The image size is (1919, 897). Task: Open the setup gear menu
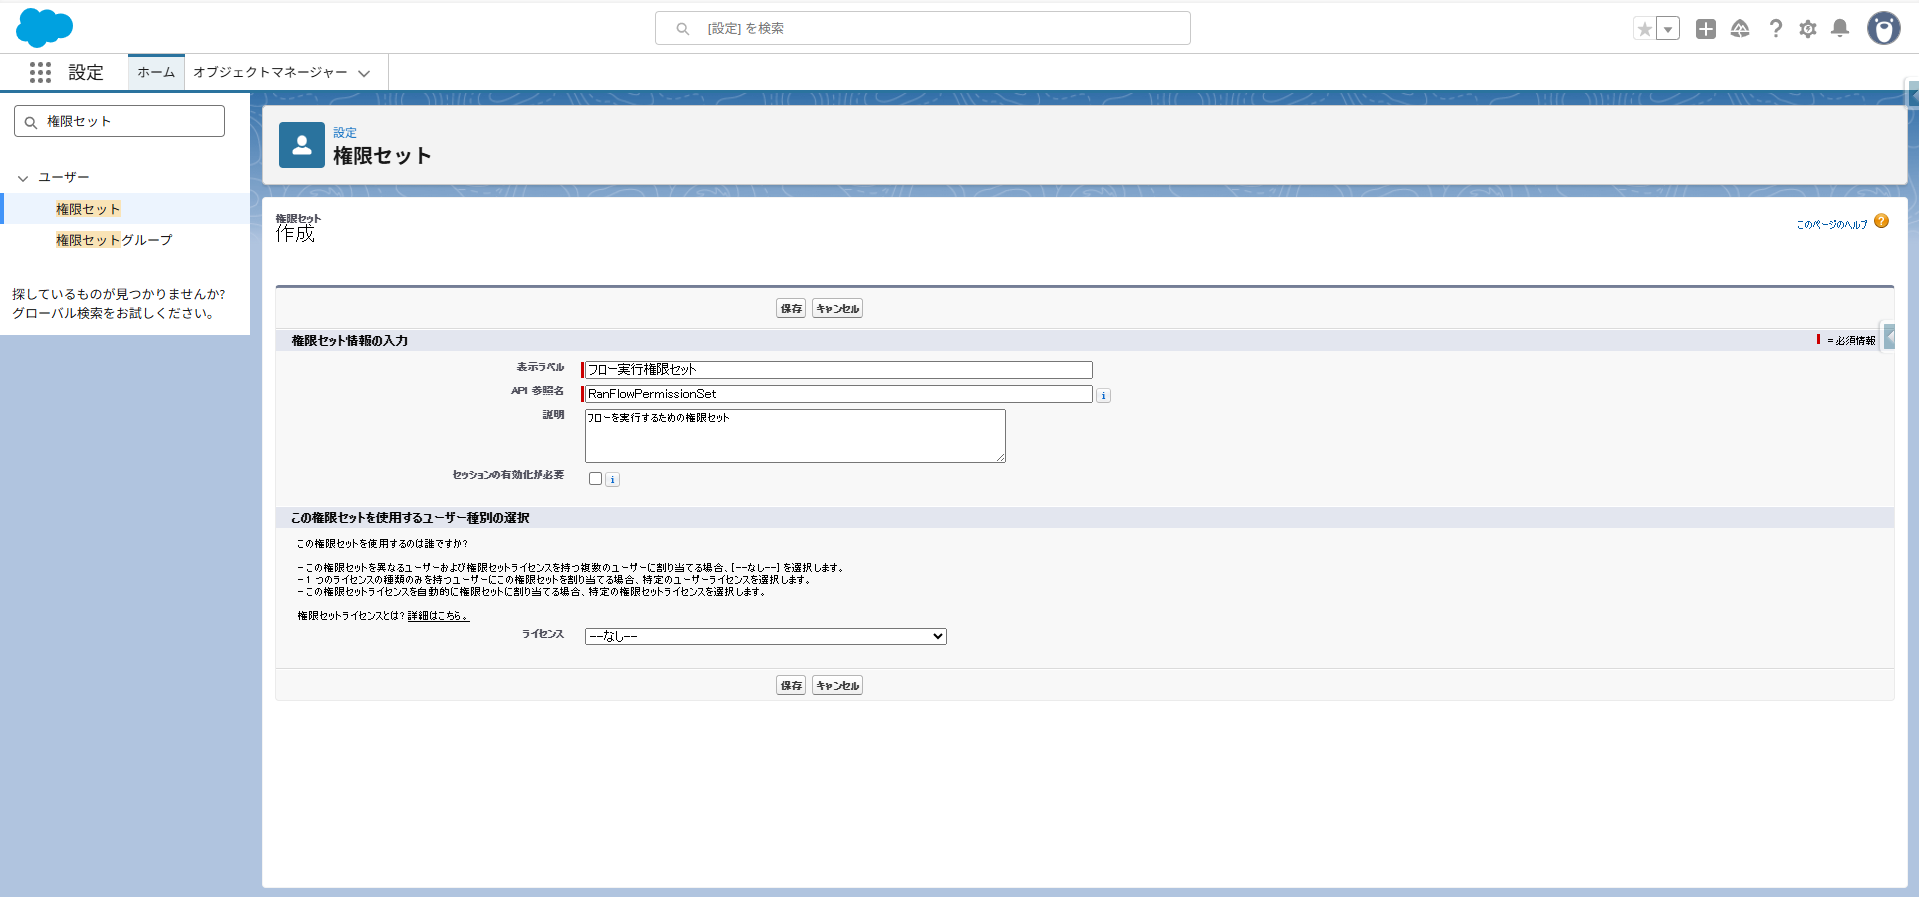(1808, 29)
